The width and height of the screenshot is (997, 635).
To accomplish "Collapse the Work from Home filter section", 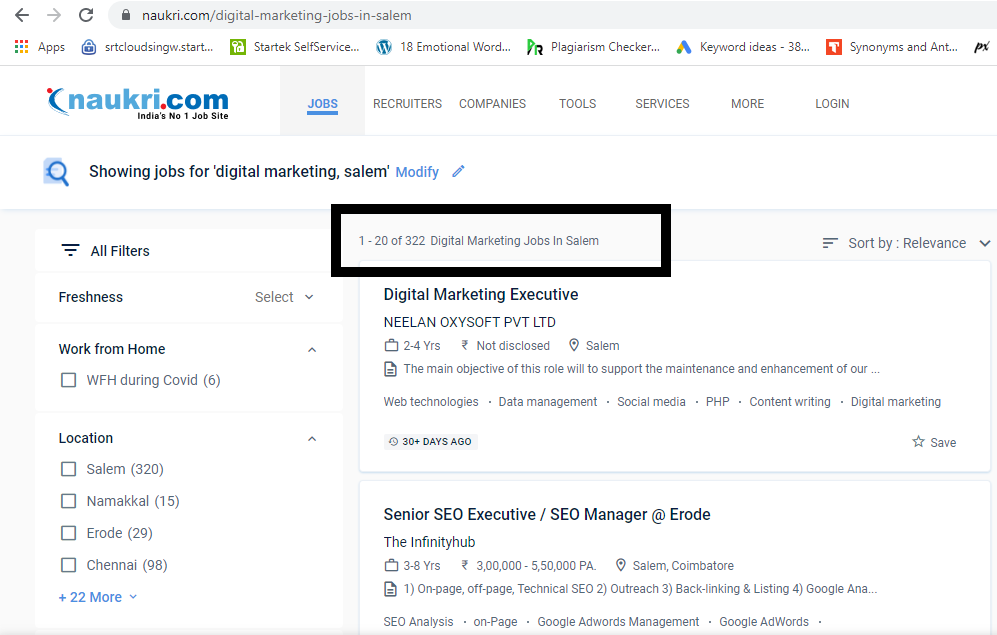I will (x=312, y=350).
